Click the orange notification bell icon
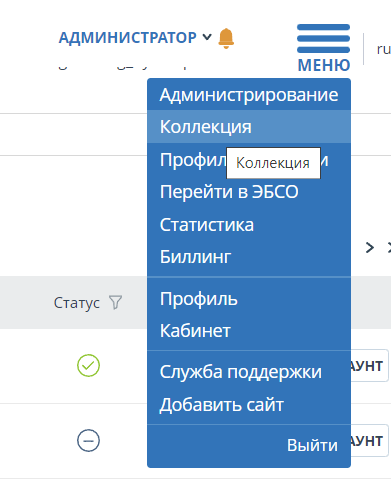The image size is (391, 480). 226,38
